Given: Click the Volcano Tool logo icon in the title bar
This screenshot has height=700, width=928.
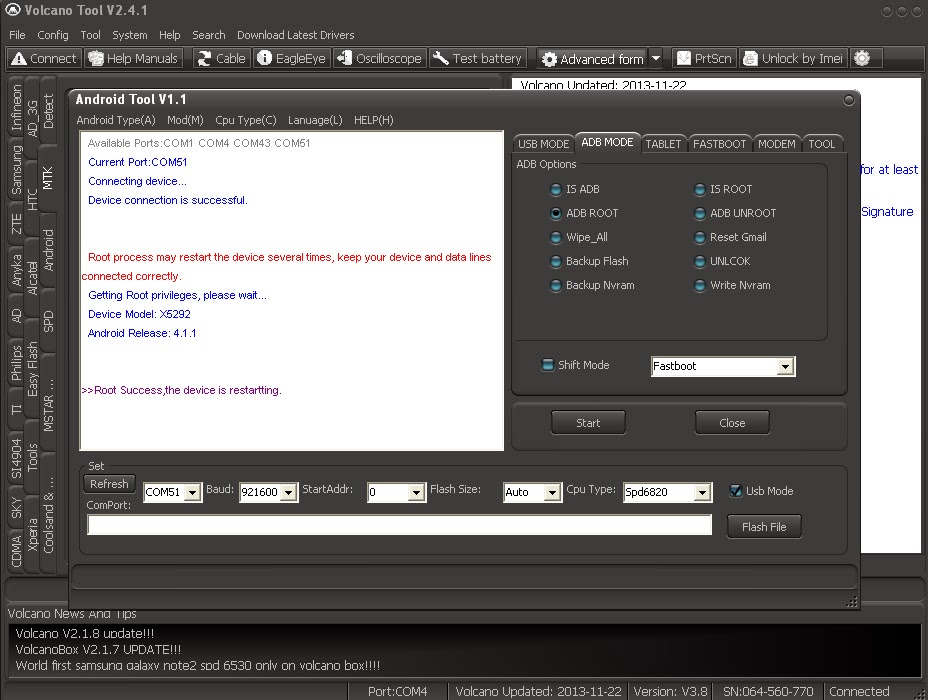Looking at the screenshot, I should point(12,10).
